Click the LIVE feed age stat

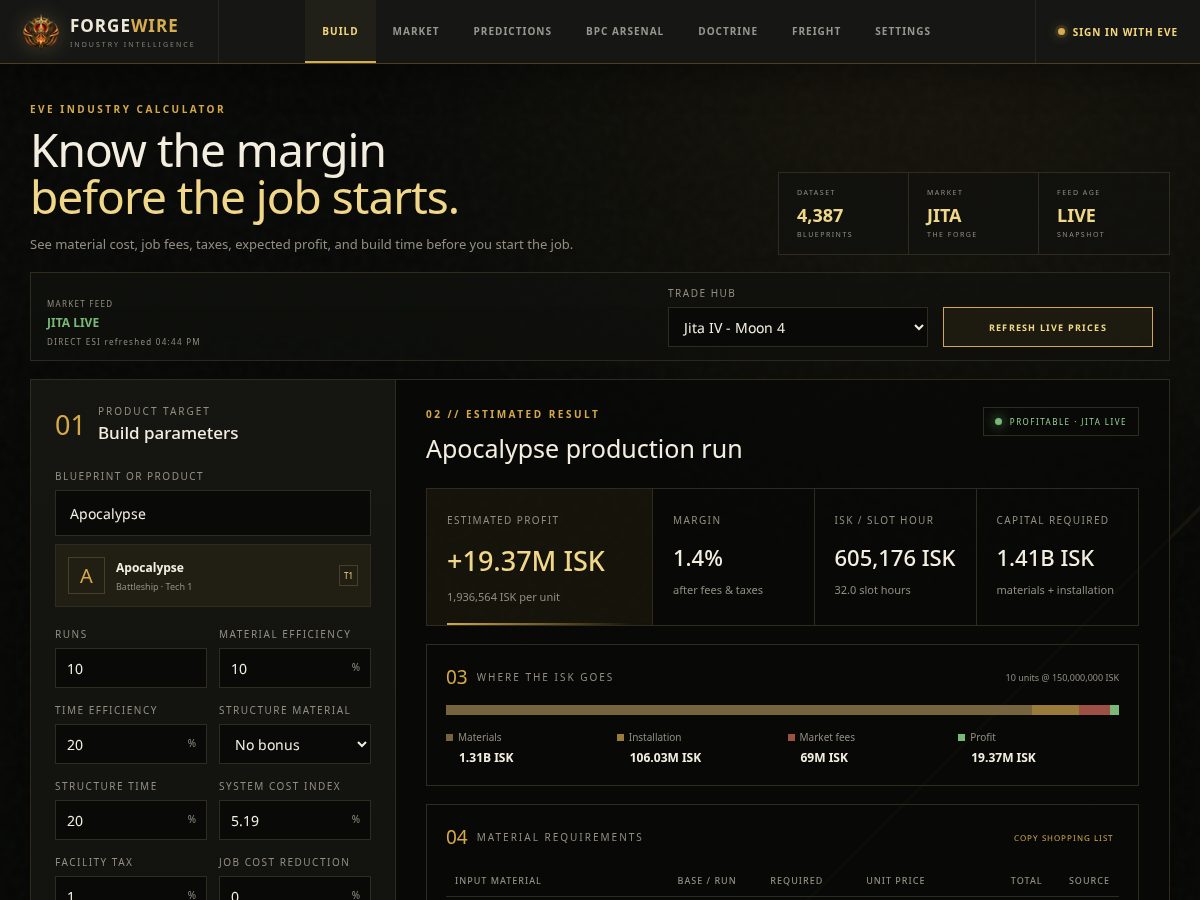click(1104, 213)
